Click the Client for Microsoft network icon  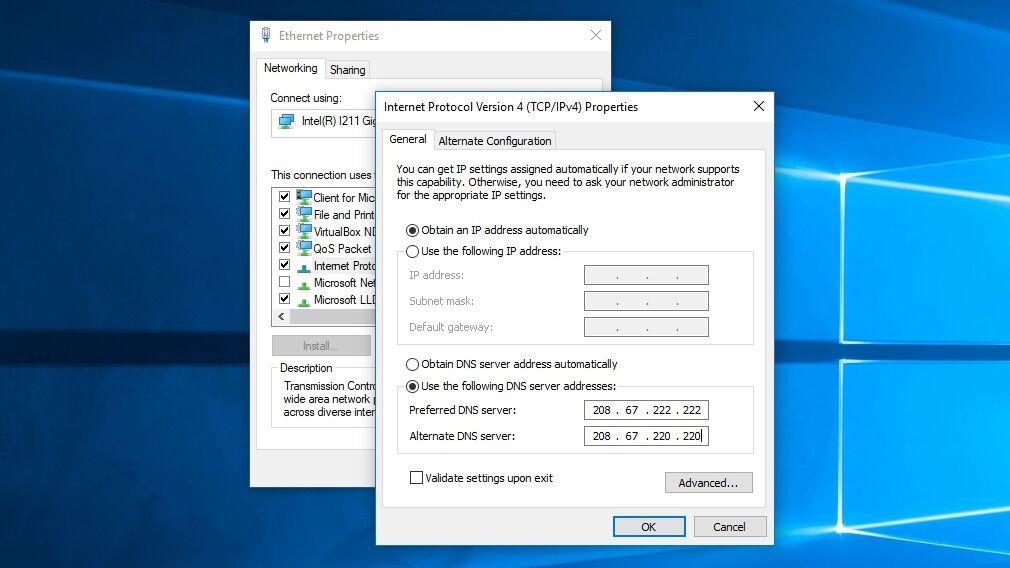[304, 196]
